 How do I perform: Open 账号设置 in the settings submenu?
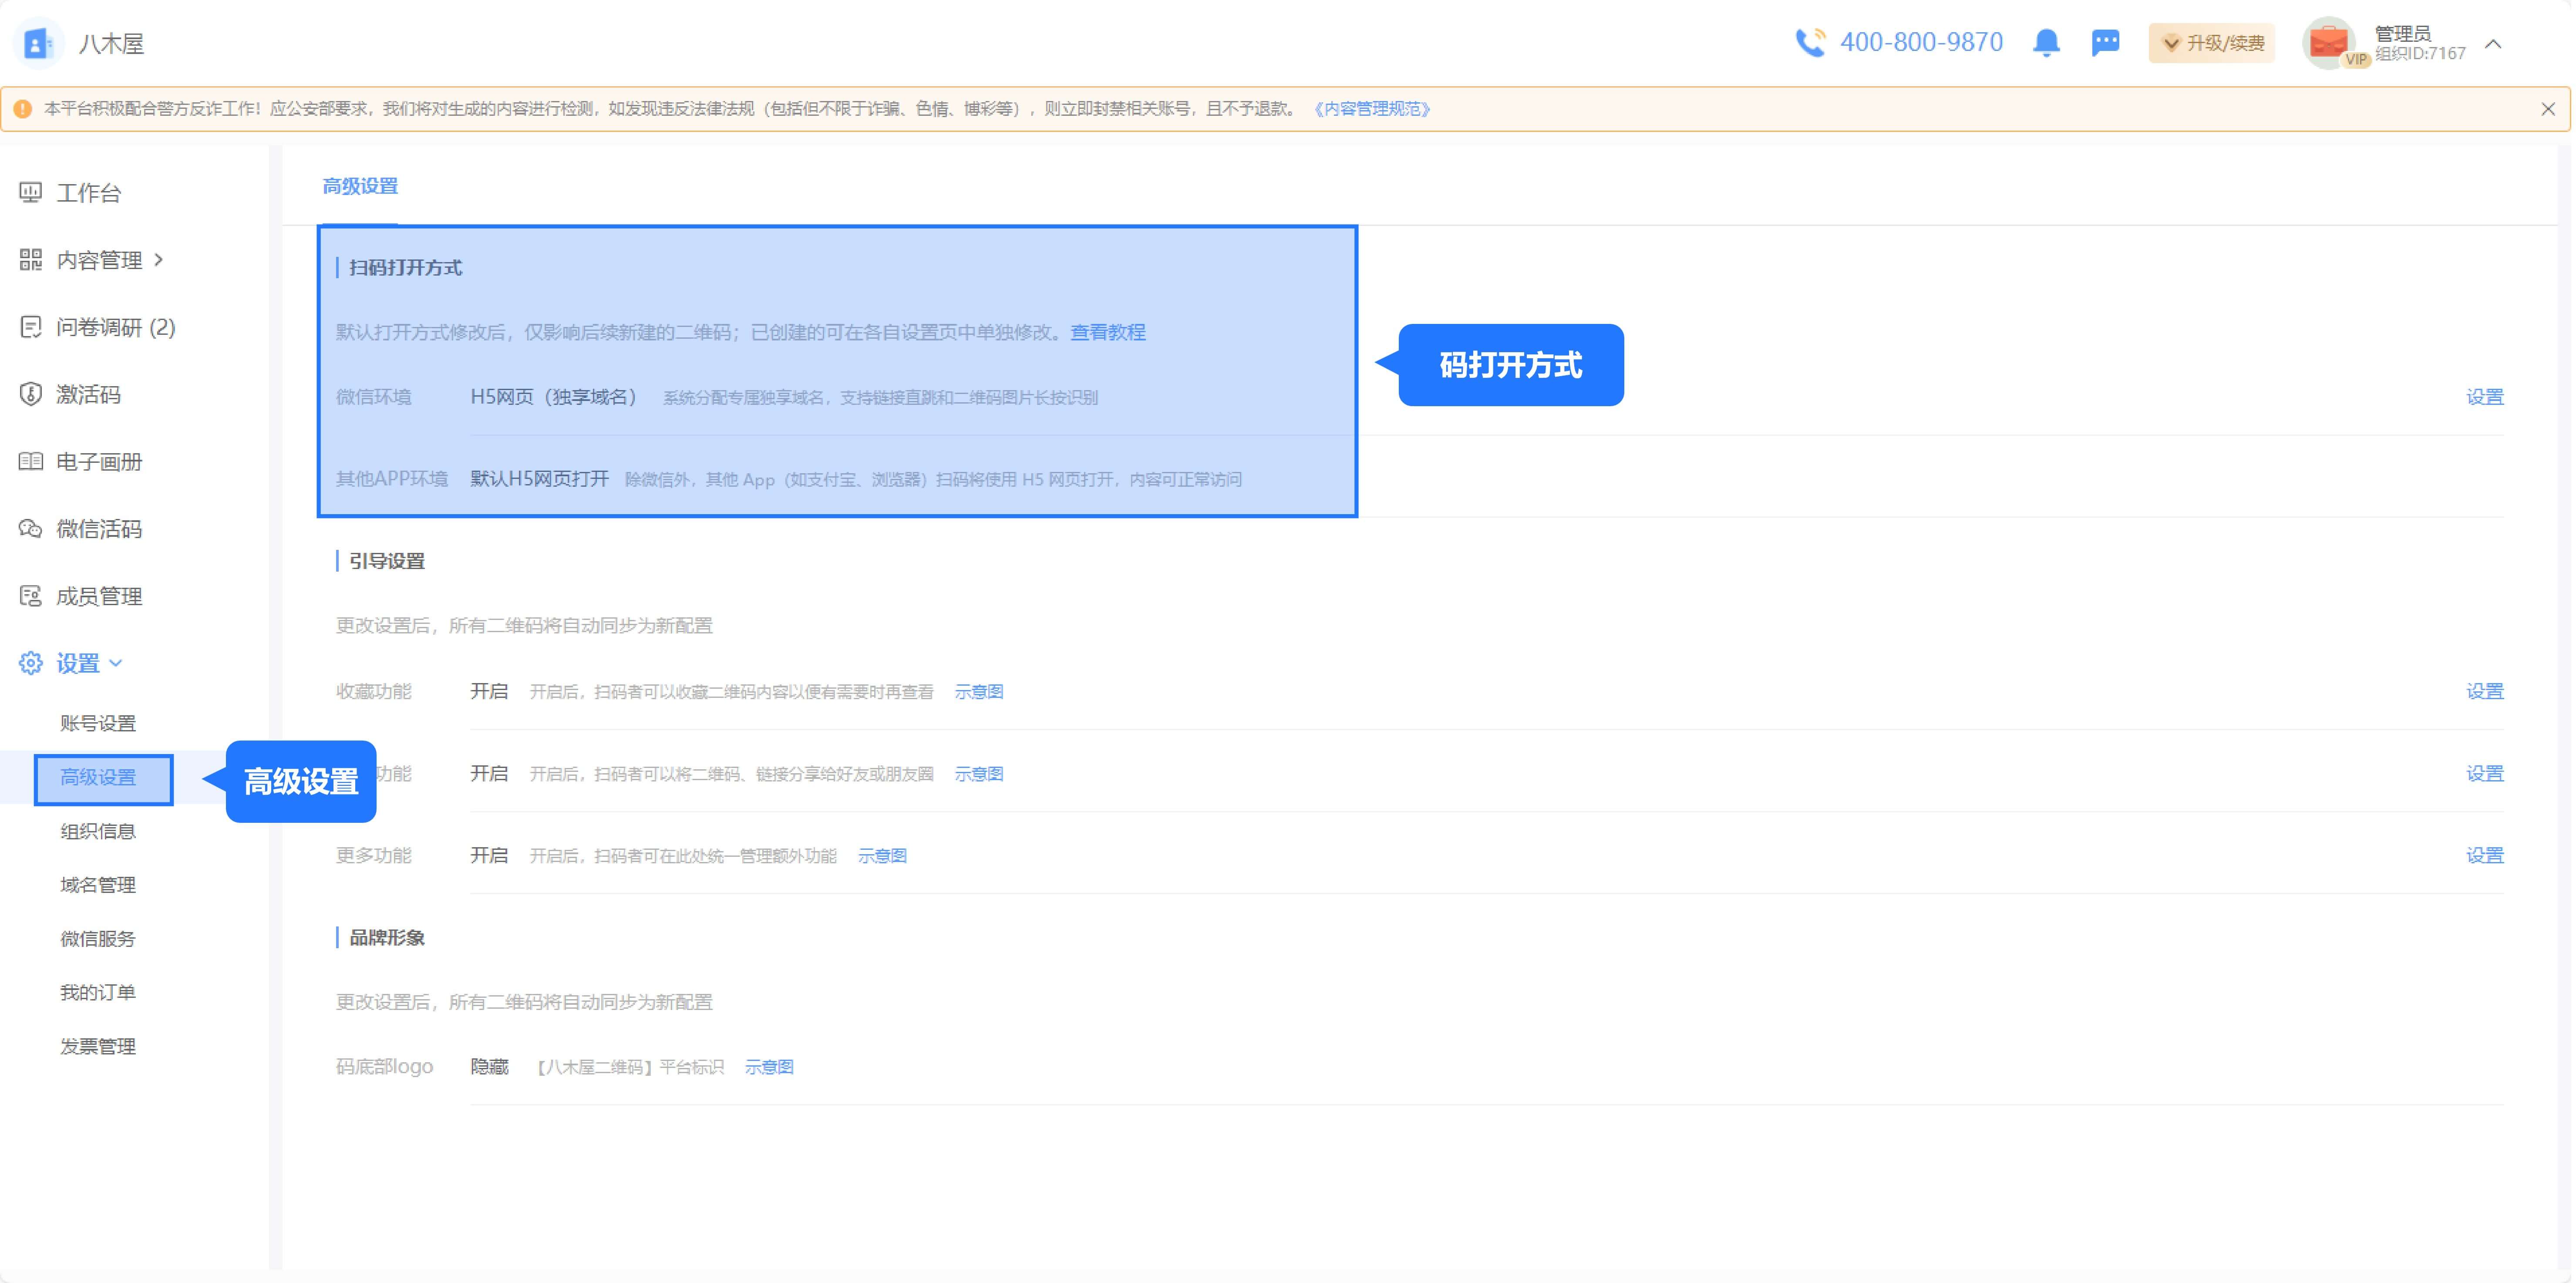pyautogui.click(x=98, y=723)
